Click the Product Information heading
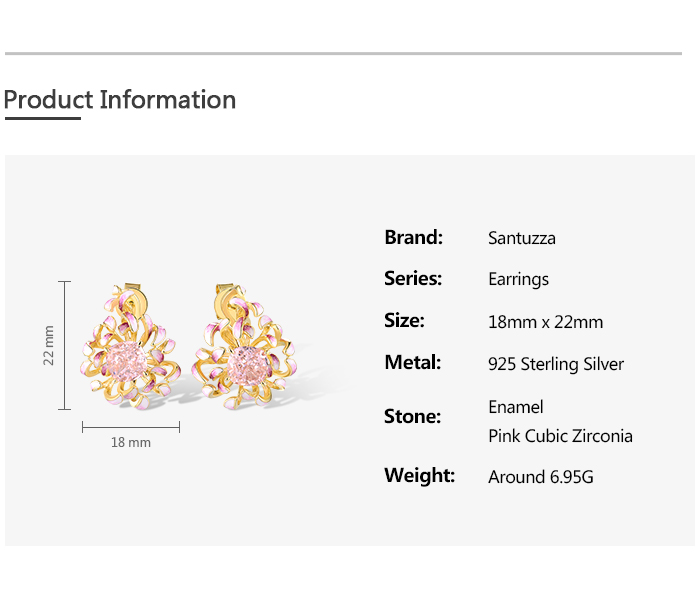This screenshot has width=700, height=596. tap(120, 100)
